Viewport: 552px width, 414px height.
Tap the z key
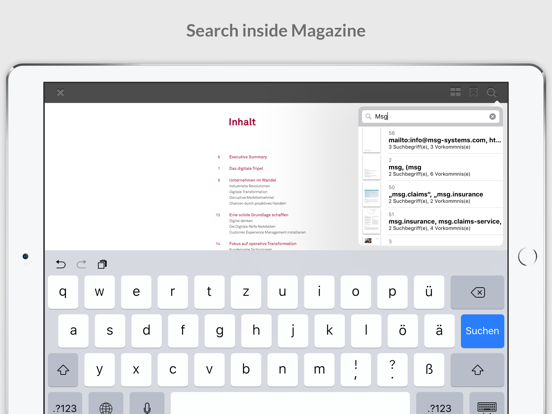coord(246,292)
